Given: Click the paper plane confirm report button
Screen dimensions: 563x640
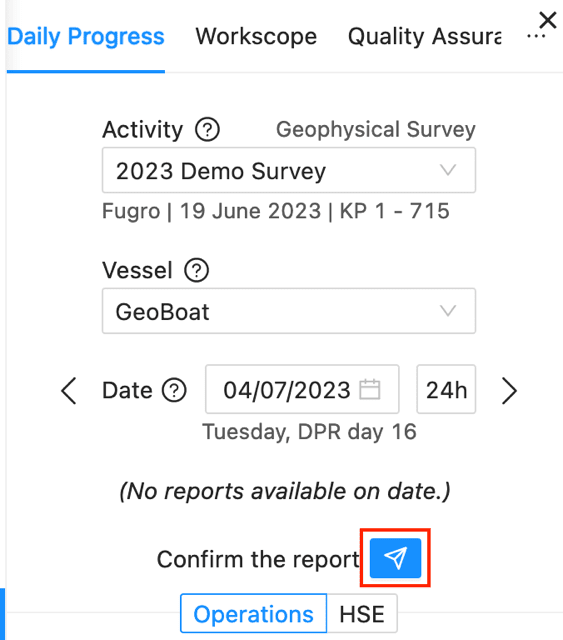Looking at the screenshot, I should pyautogui.click(x=395, y=558).
